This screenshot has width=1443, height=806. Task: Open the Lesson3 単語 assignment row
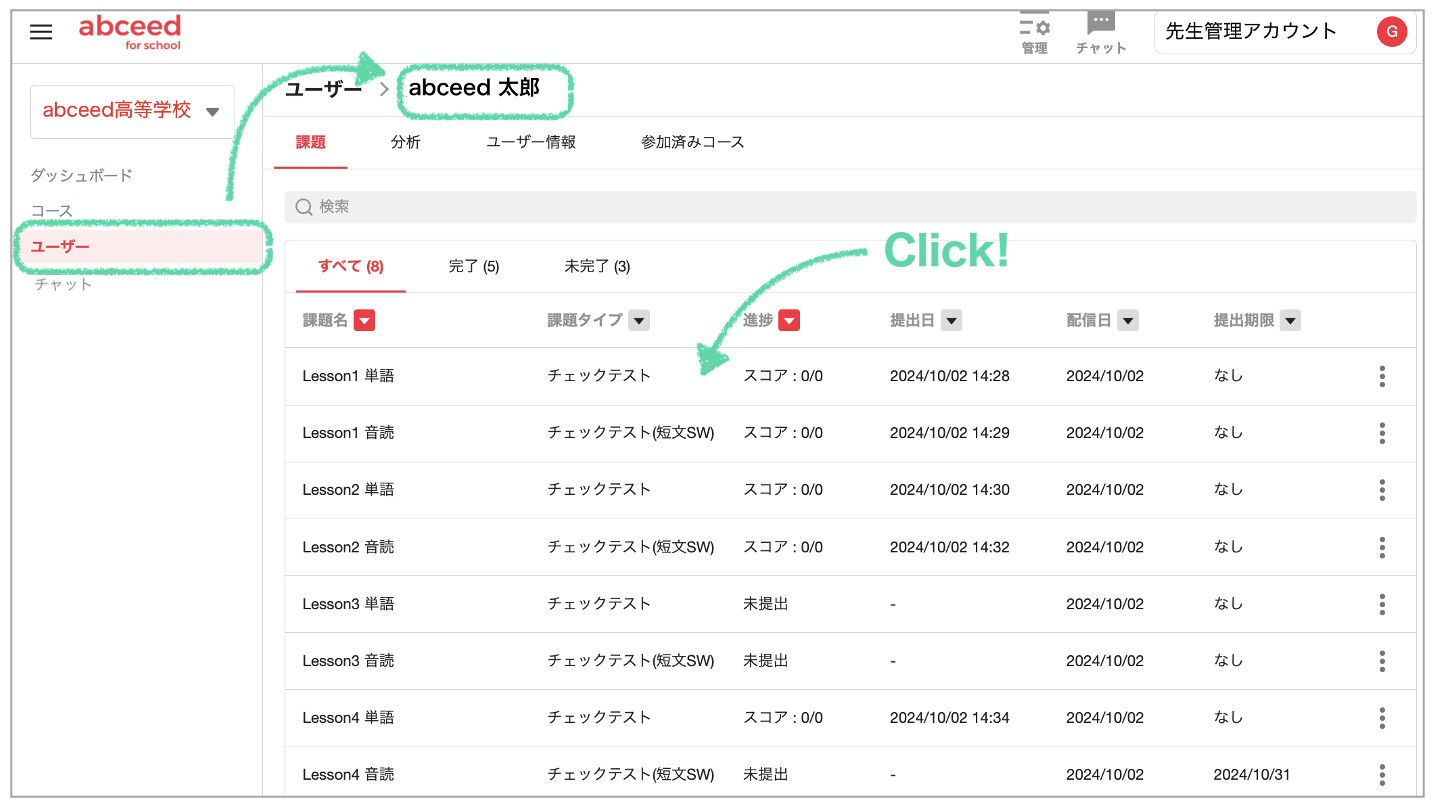[850, 604]
